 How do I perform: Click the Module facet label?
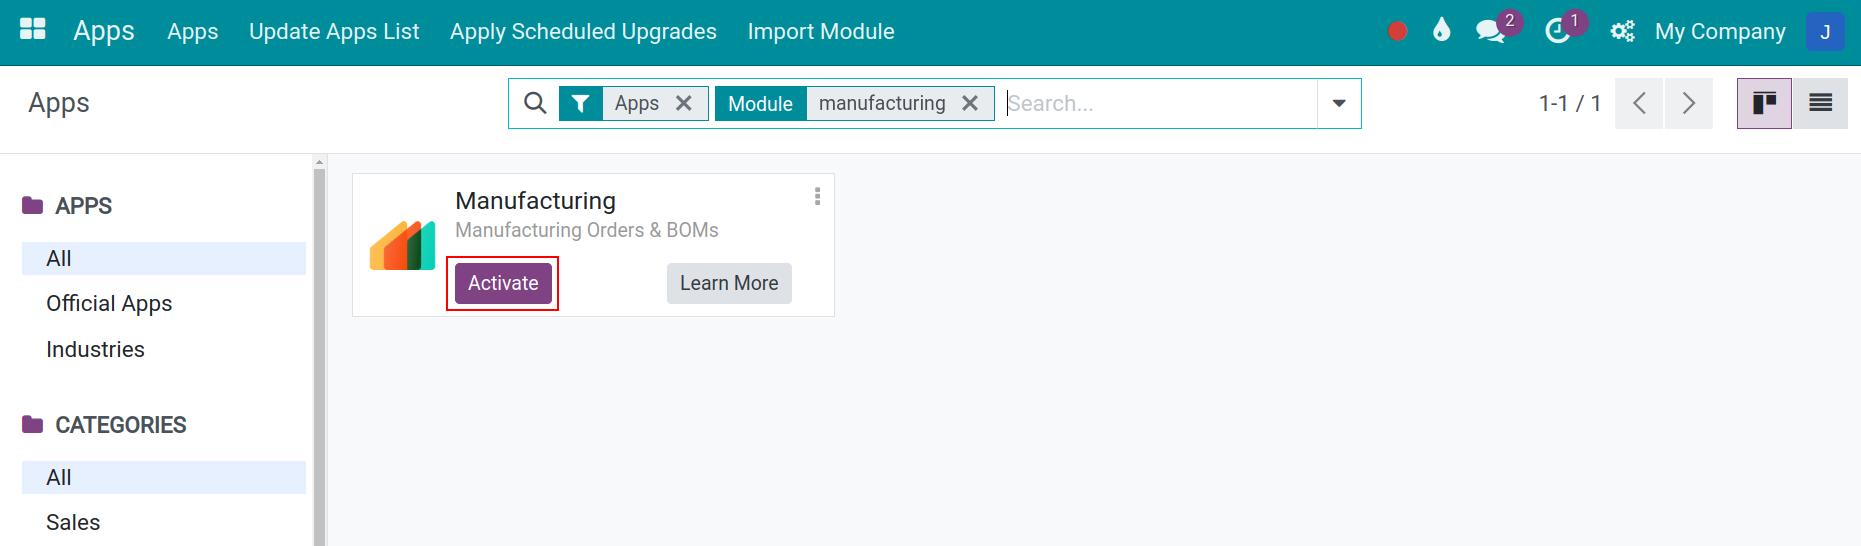[x=760, y=103]
